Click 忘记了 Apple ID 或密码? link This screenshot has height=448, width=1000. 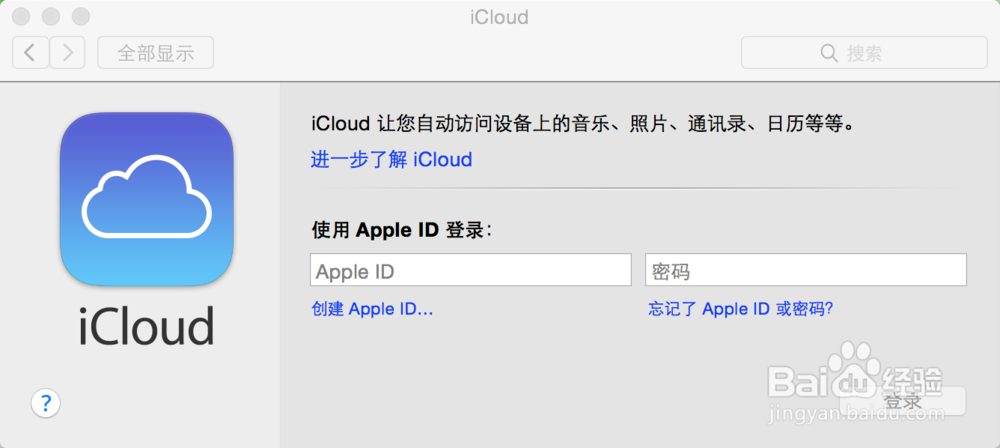pyautogui.click(x=740, y=310)
